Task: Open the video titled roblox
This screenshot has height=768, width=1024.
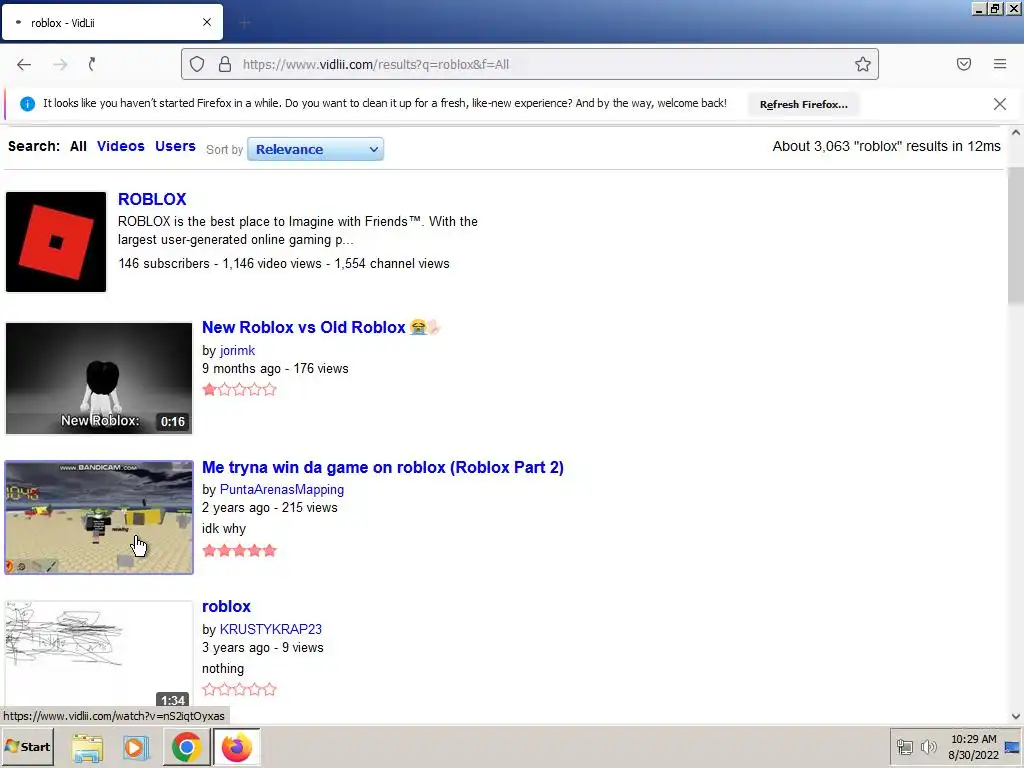Action: coord(226,607)
